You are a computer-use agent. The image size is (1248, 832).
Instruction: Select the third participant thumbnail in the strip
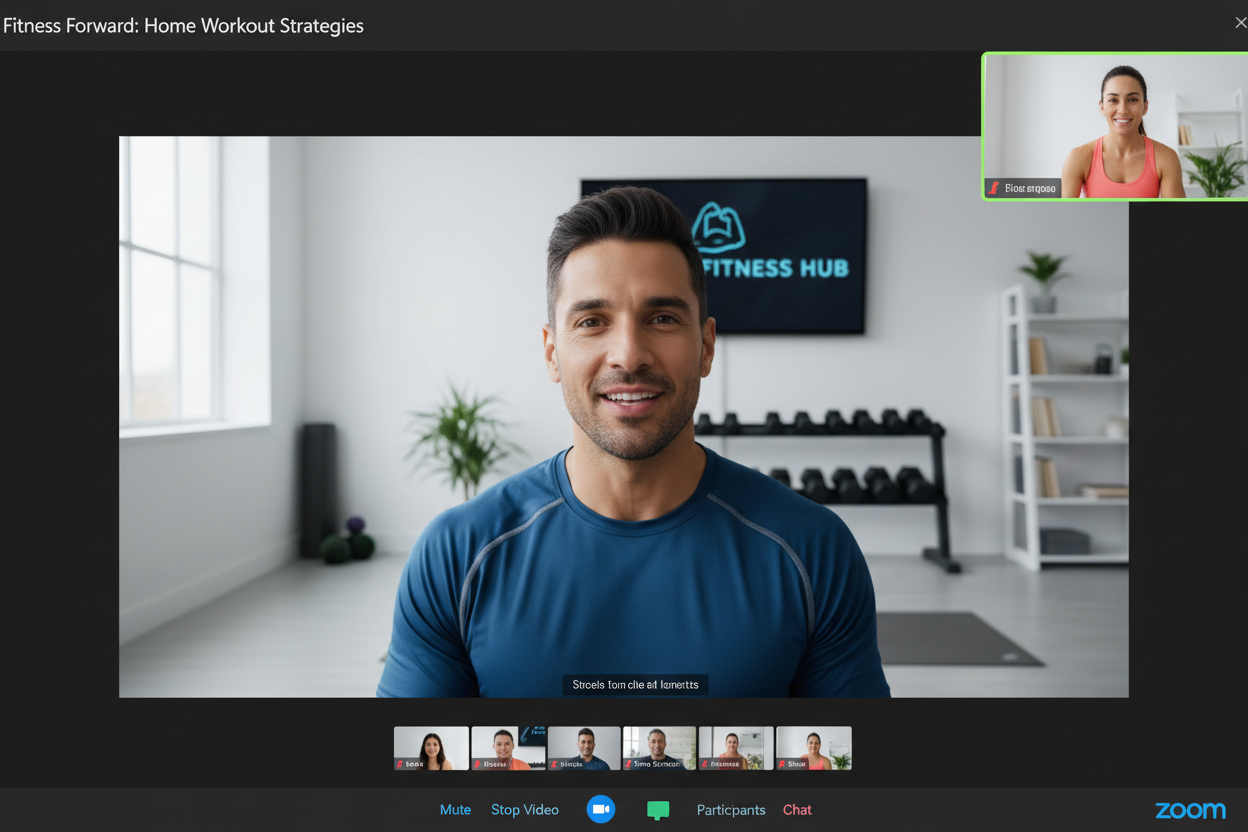tap(584, 747)
